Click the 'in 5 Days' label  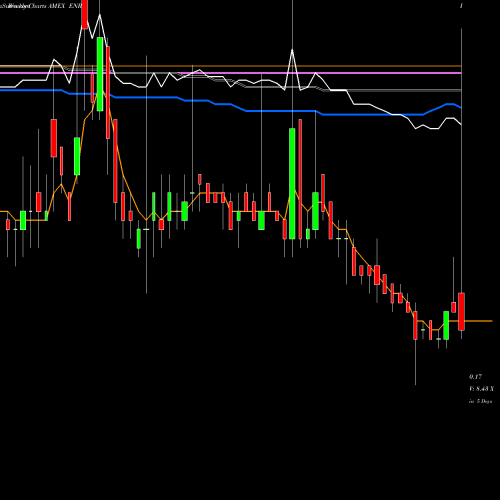[x=481, y=401]
